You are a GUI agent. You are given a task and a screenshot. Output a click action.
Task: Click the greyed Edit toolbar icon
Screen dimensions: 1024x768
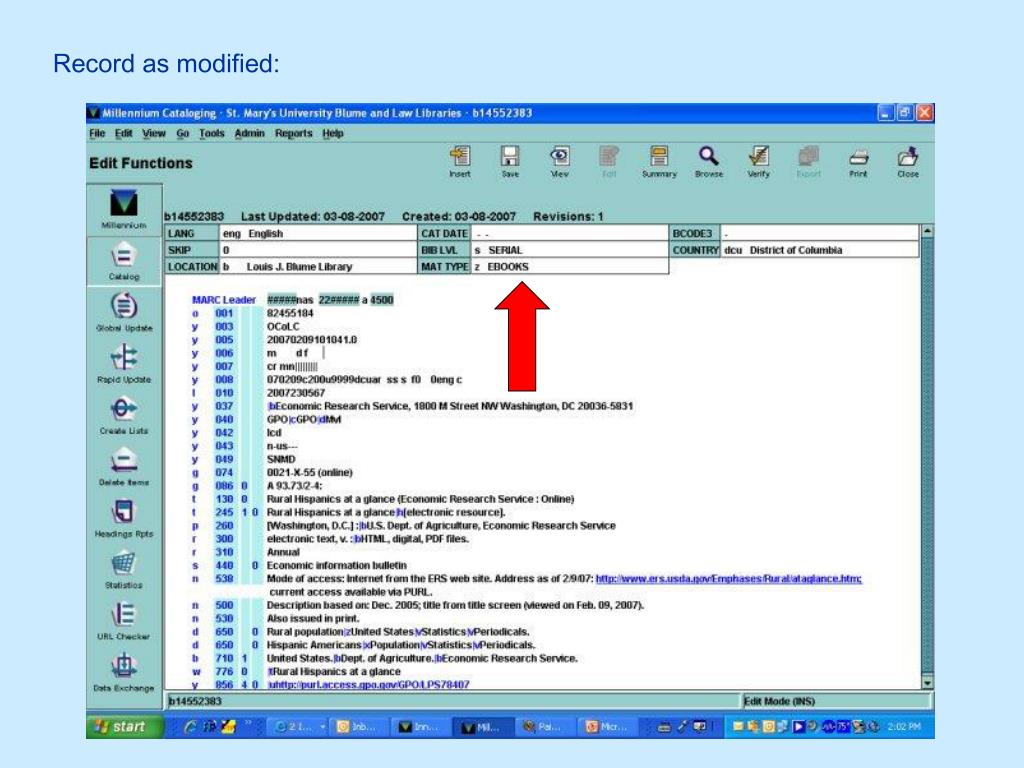609,161
